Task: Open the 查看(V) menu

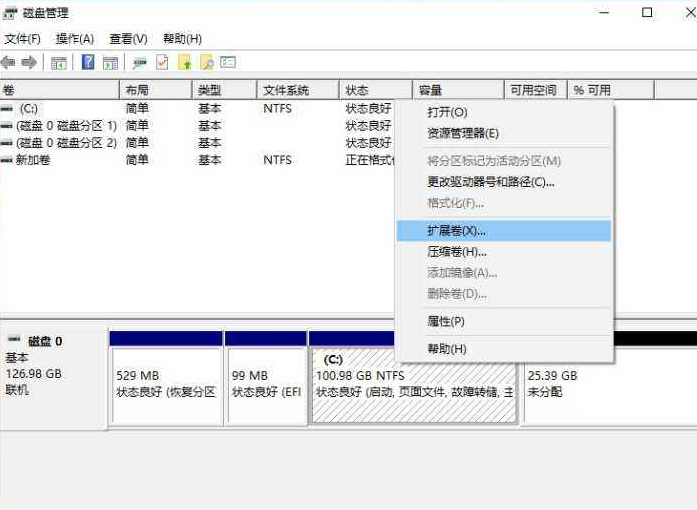Action: [x=128, y=39]
